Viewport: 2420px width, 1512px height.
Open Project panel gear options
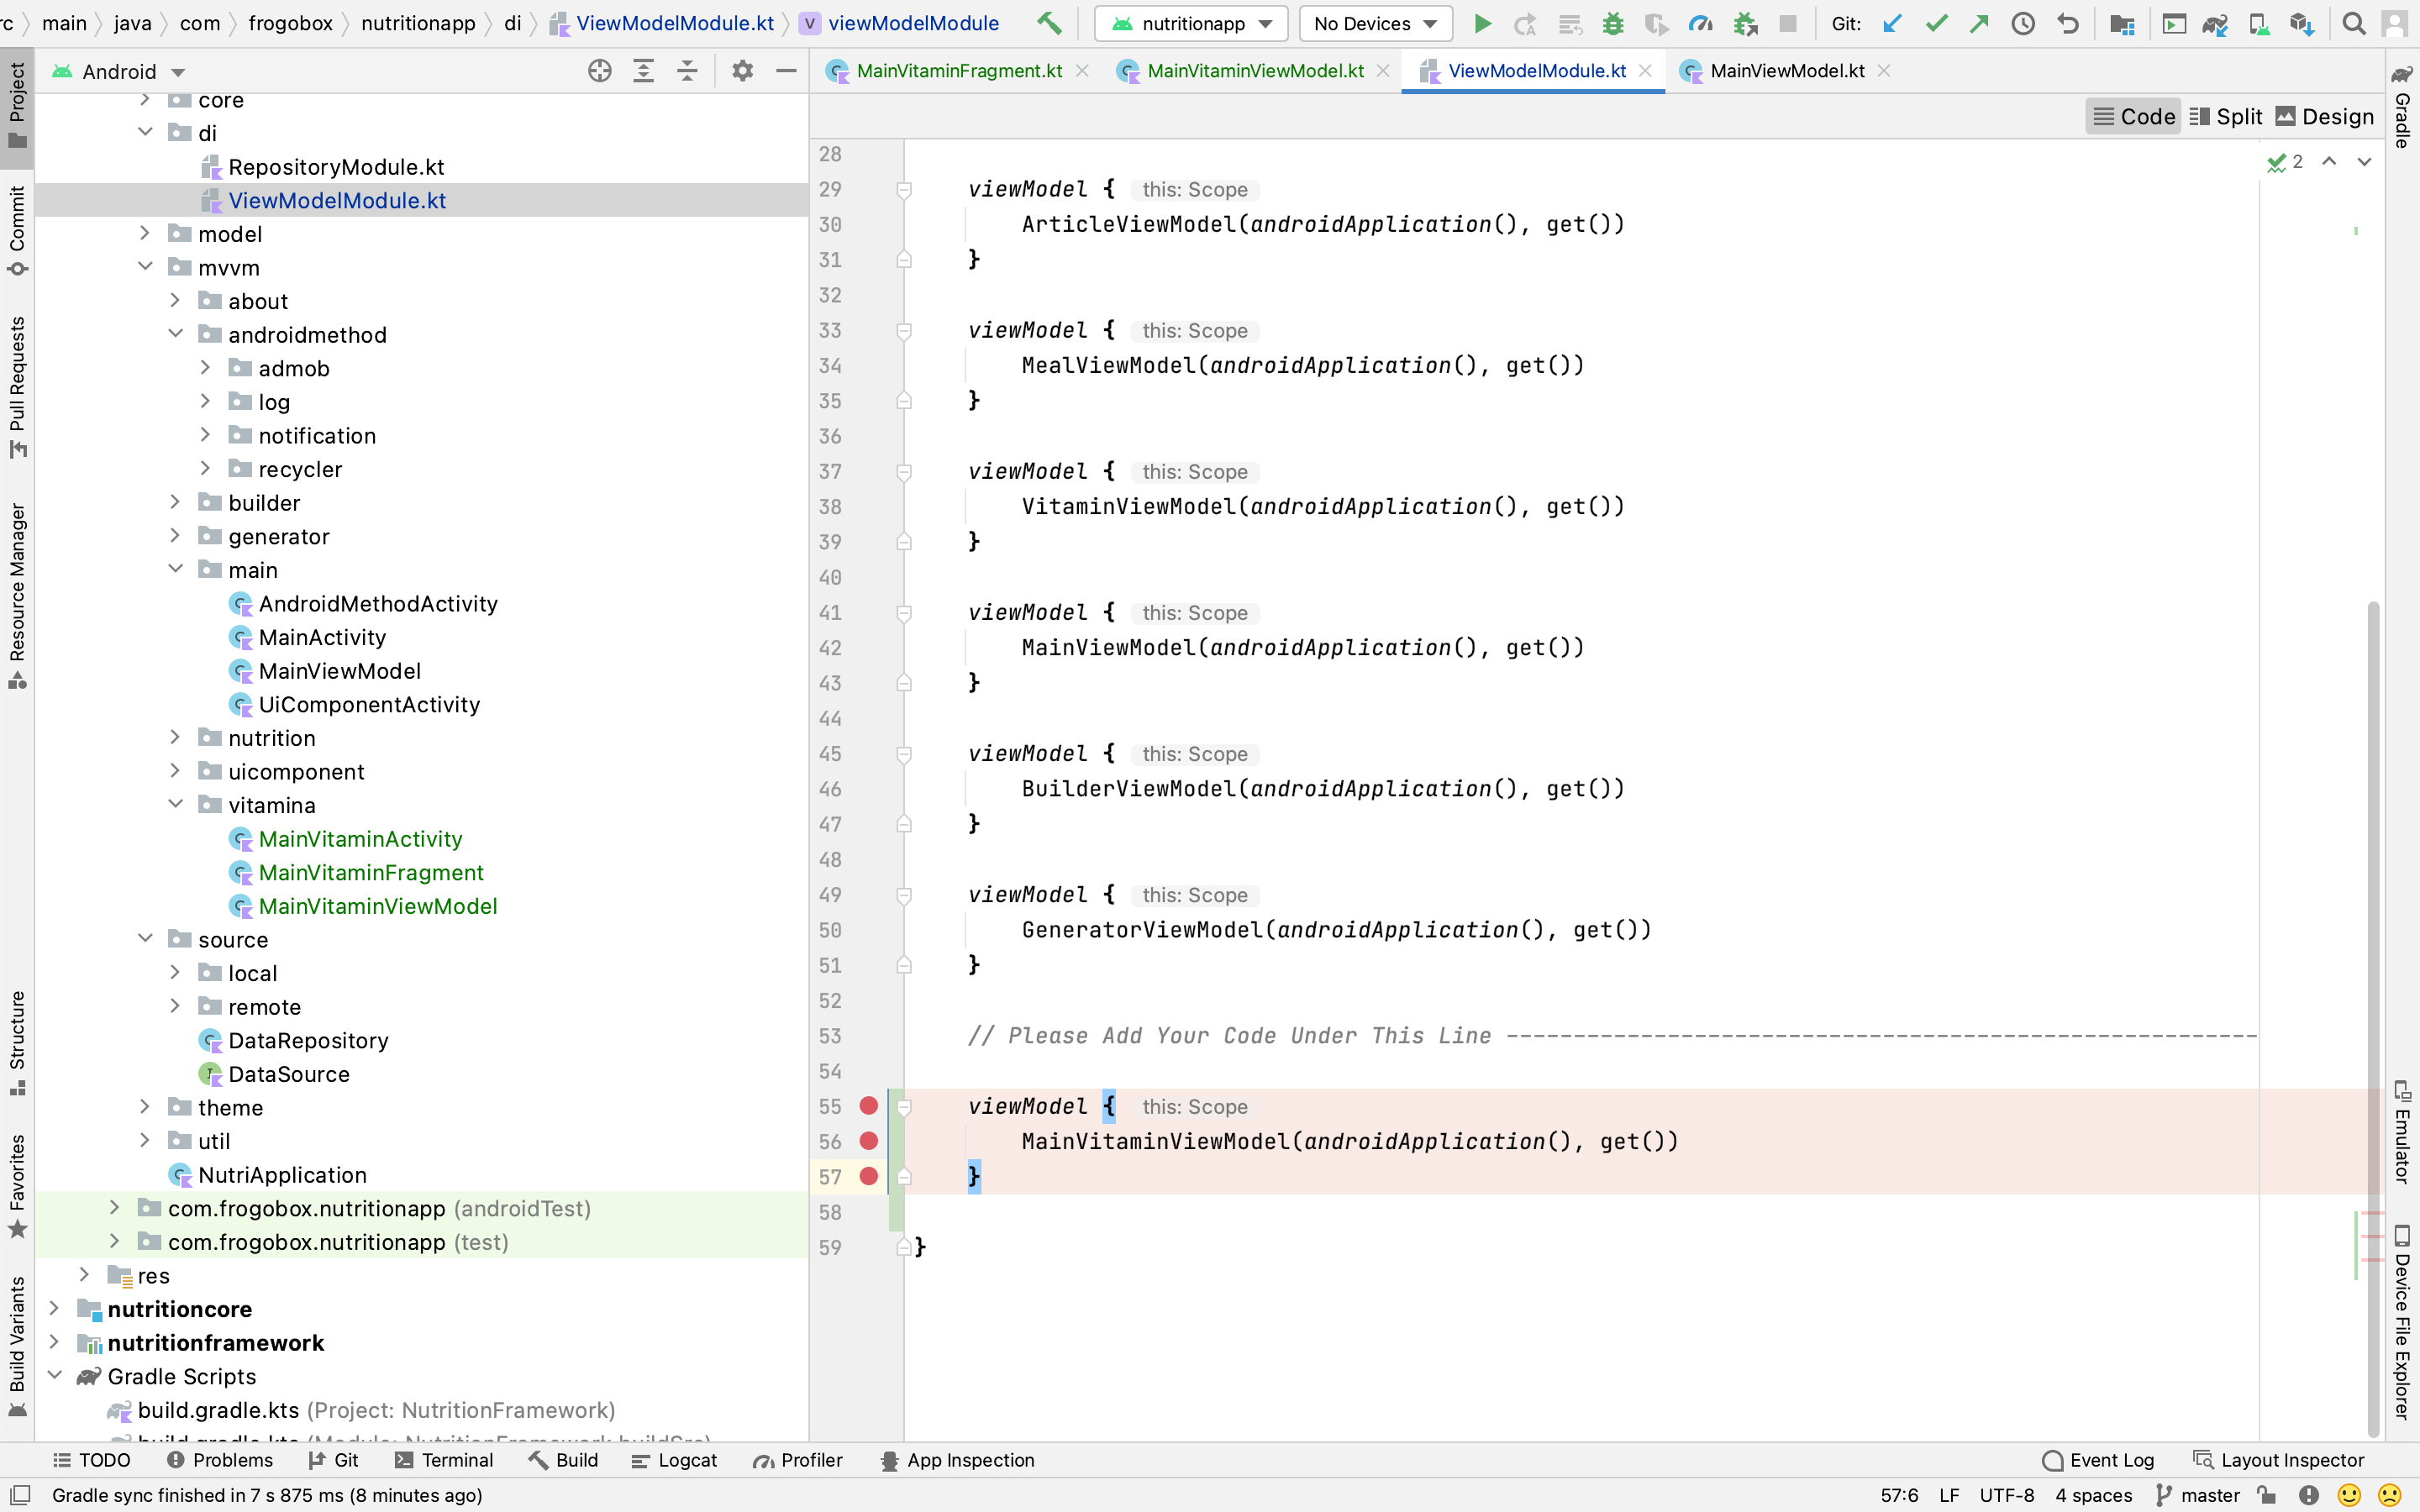(742, 71)
